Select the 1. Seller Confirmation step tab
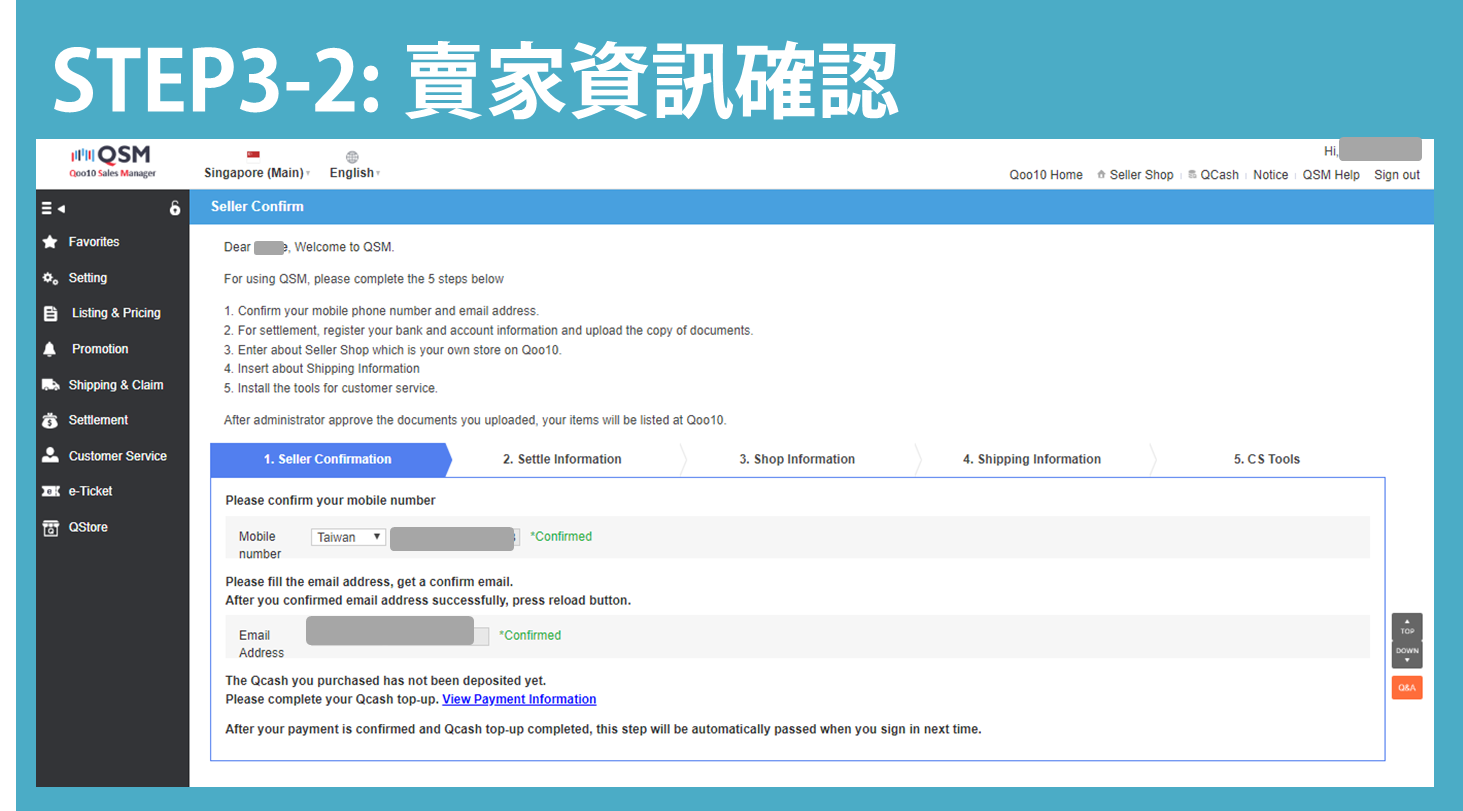This screenshot has width=1463, height=811. pyautogui.click(x=328, y=459)
